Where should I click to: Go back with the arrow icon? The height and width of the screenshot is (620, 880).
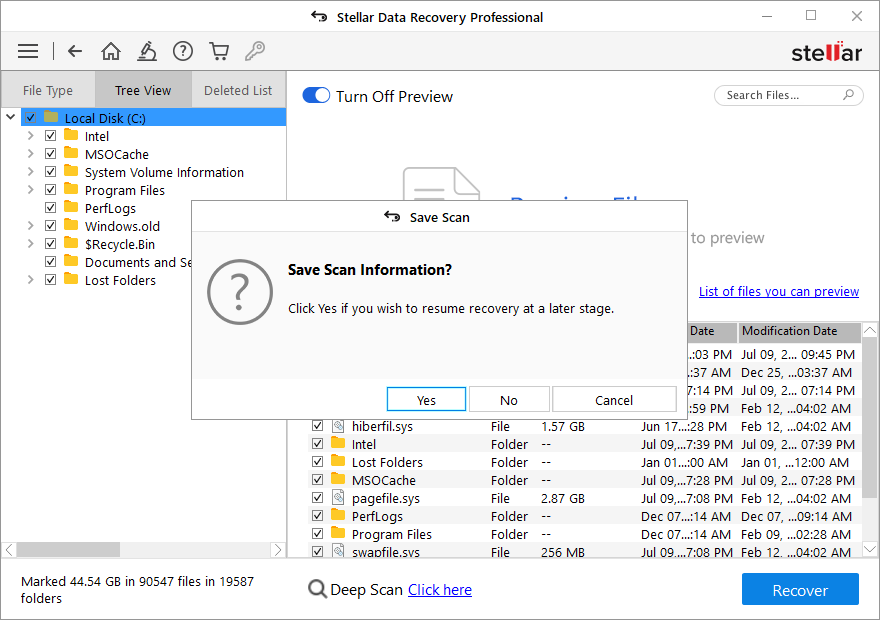tap(75, 51)
